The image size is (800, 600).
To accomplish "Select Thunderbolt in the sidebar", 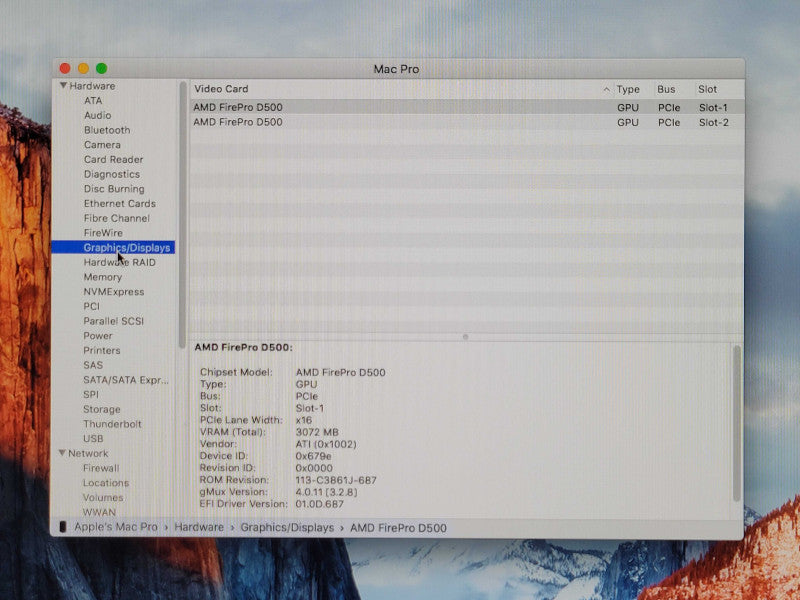I will (x=112, y=424).
